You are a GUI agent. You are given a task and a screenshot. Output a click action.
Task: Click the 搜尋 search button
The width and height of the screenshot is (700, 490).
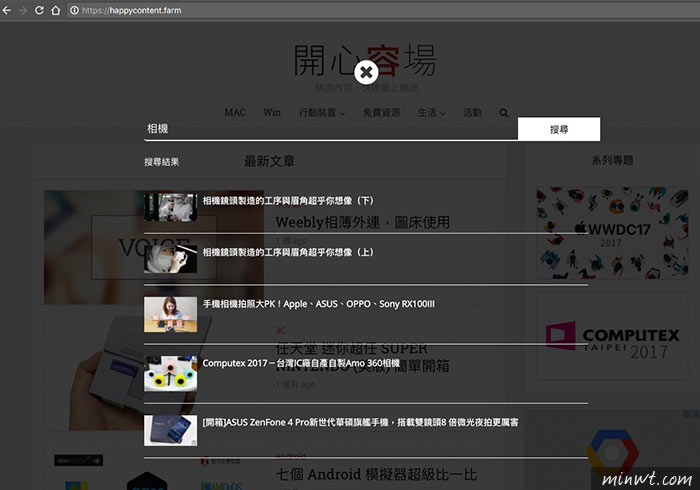[559, 129]
